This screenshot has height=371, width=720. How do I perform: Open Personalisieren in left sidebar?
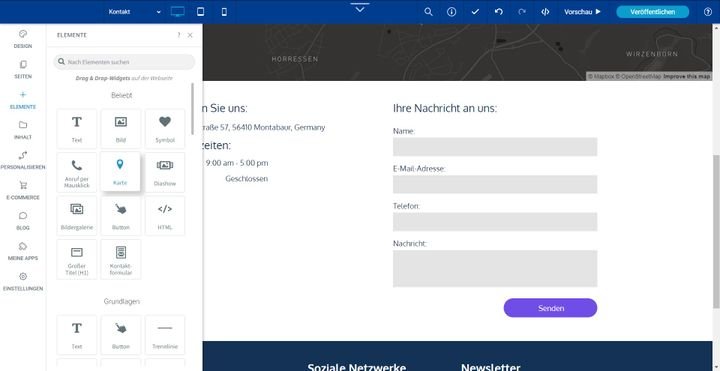click(23, 160)
